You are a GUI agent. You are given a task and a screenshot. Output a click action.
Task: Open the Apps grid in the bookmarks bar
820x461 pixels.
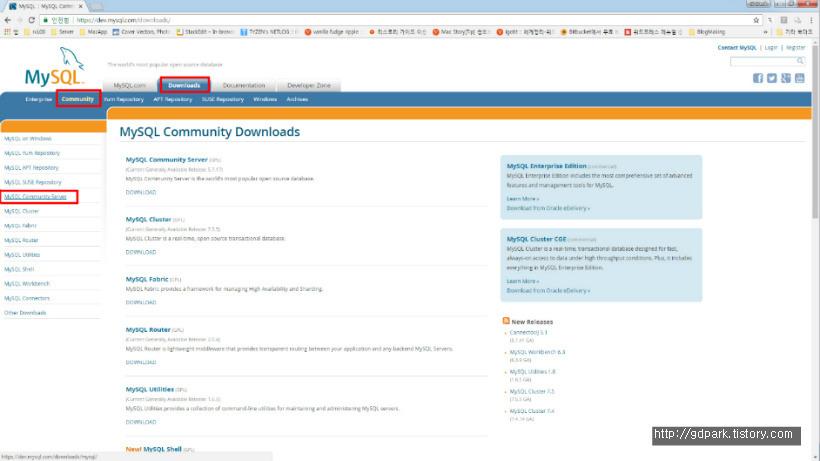7,32
